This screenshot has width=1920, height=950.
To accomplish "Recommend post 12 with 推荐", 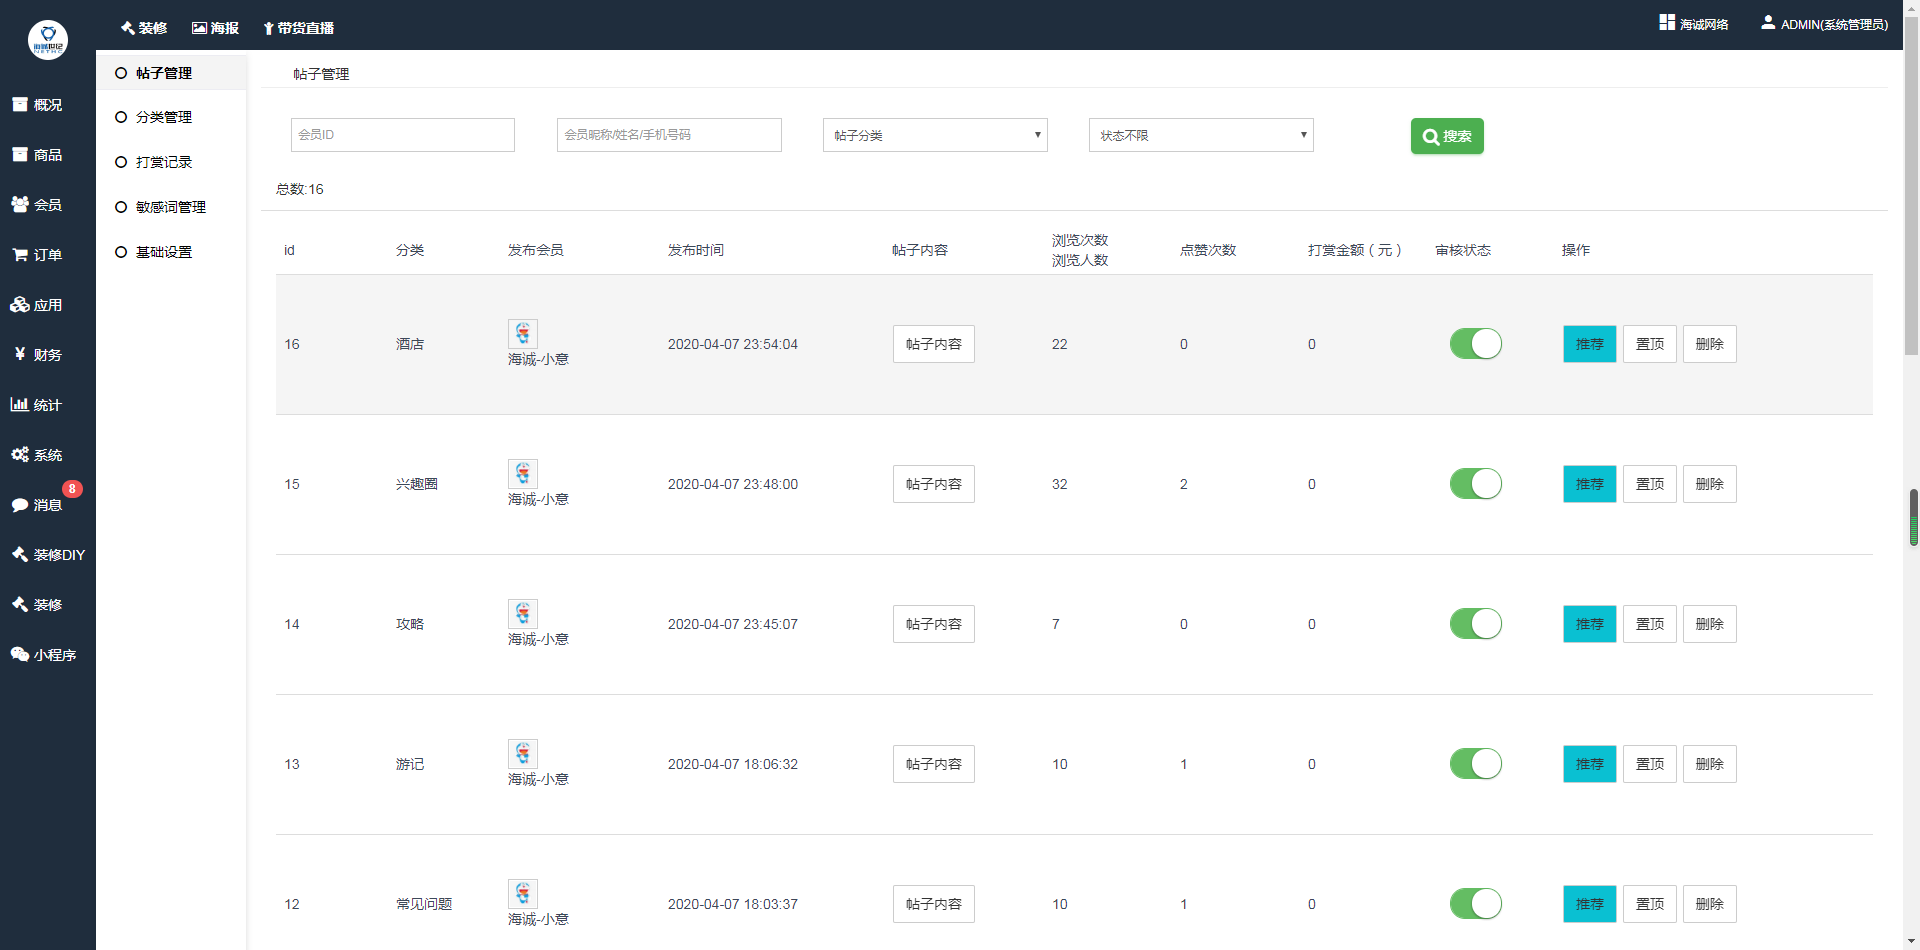I will (1590, 904).
